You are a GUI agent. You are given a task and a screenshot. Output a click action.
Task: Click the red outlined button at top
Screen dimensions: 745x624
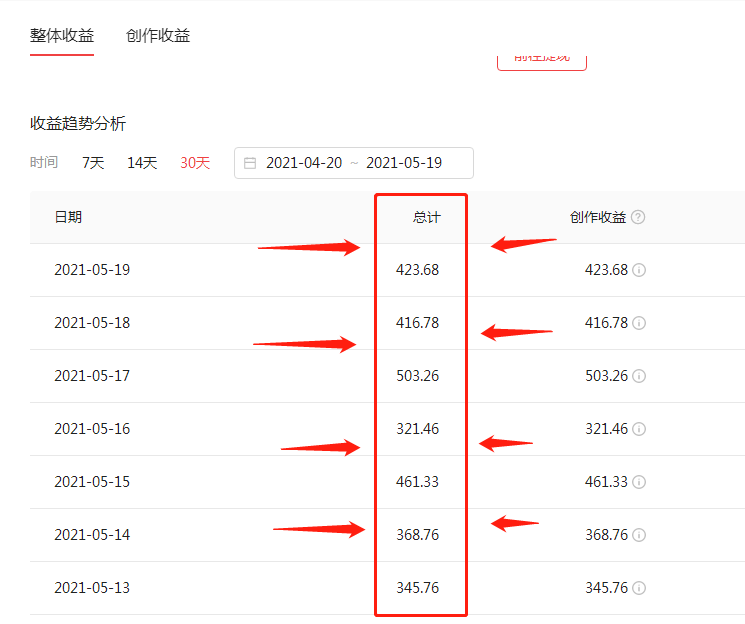pyautogui.click(x=542, y=59)
